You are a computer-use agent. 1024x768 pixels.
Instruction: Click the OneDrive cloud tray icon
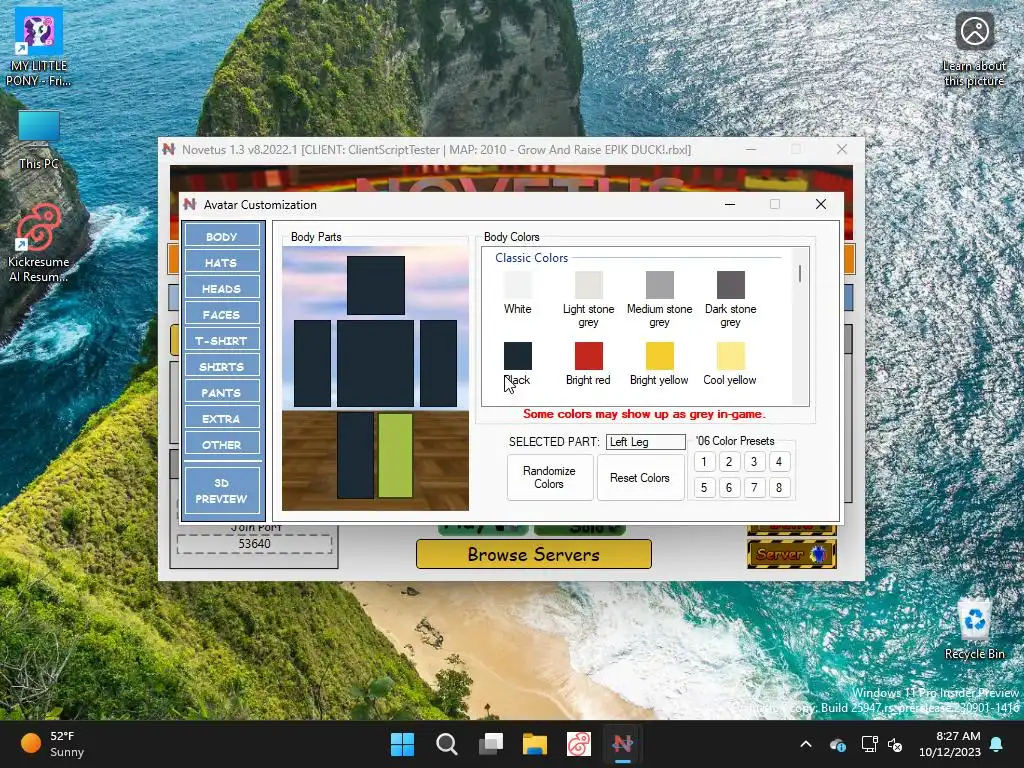(837, 744)
